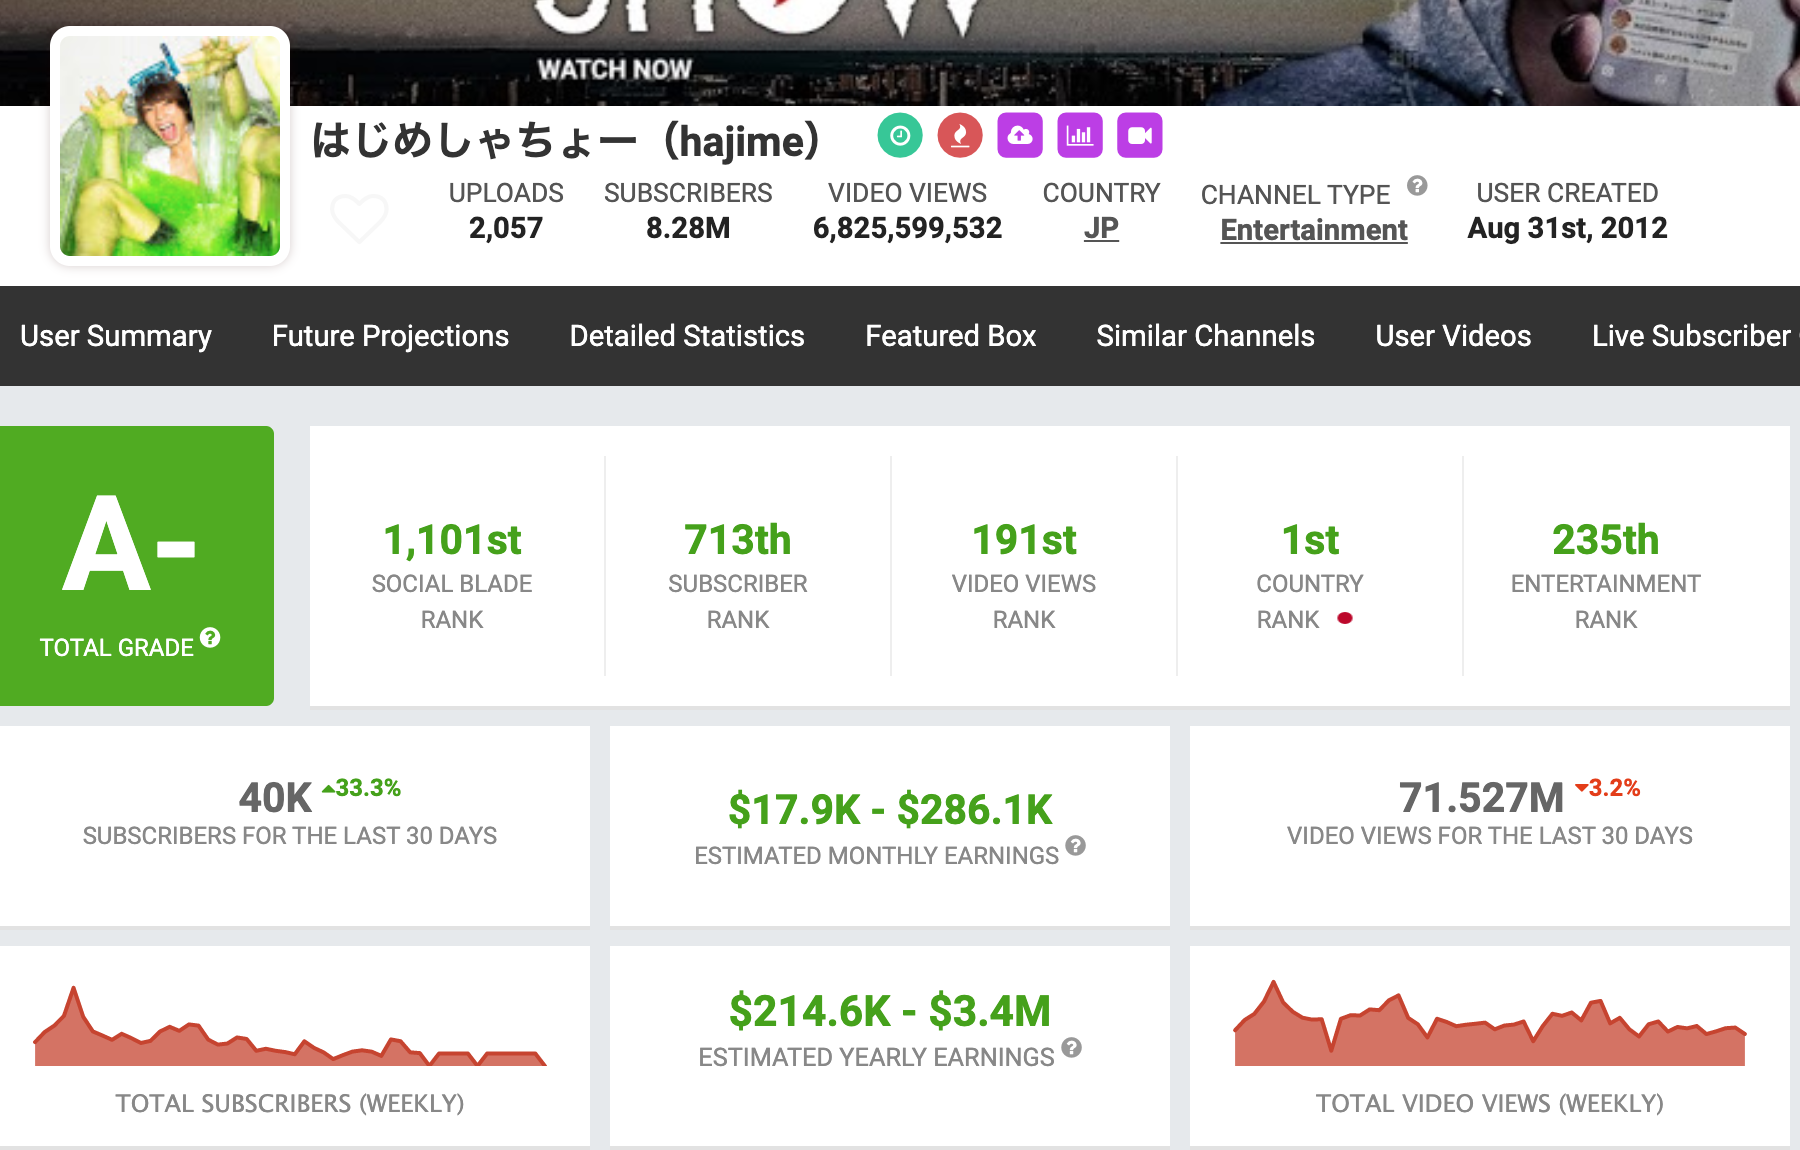Click the JP country link
This screenshot has width=1800, height=1150.
pos(1101,229)
